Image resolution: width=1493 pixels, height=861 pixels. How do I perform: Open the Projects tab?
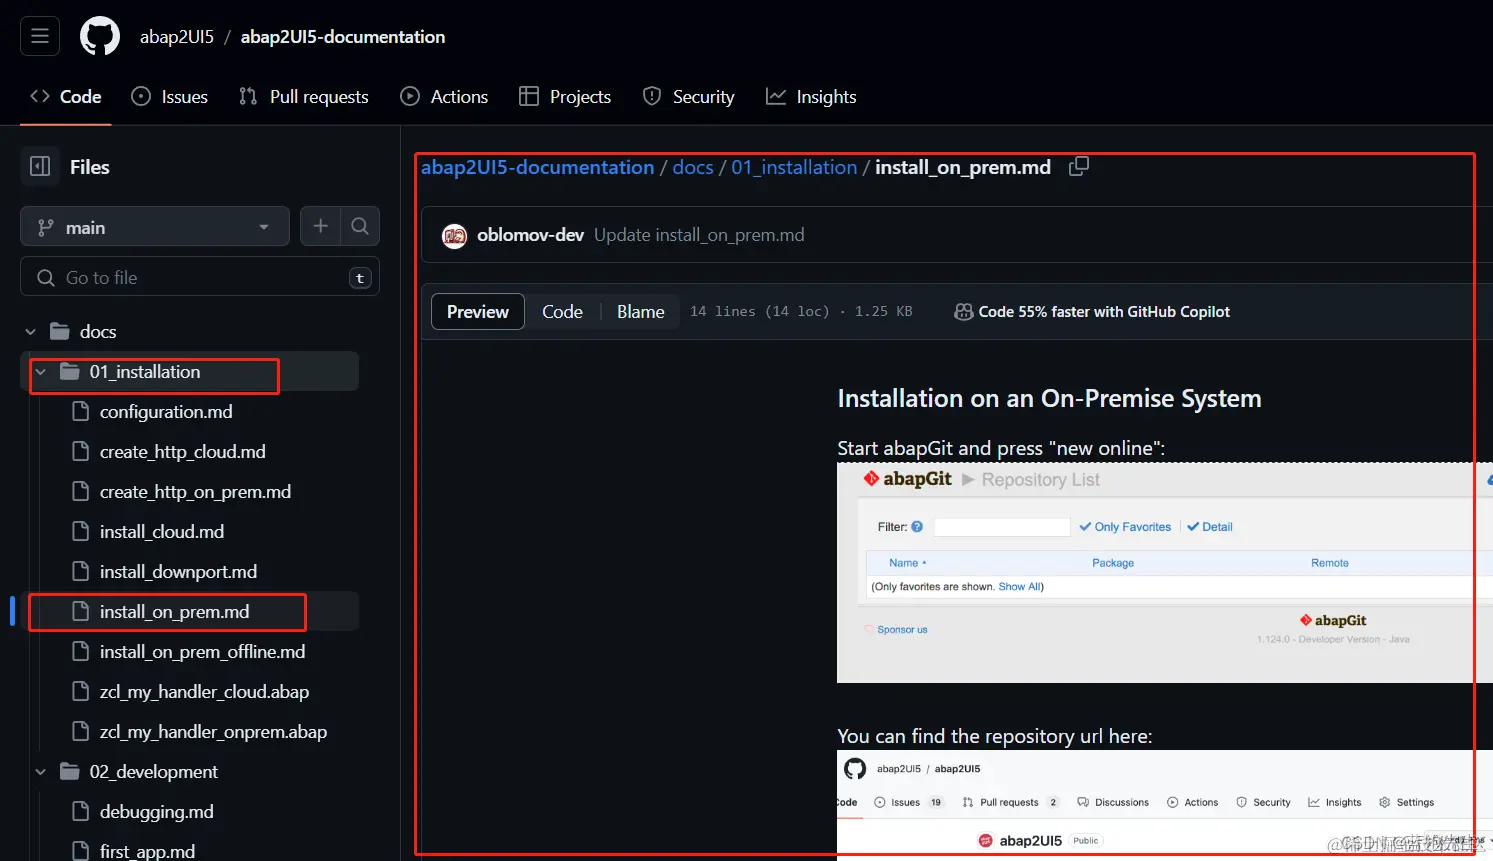pos(565,97)
